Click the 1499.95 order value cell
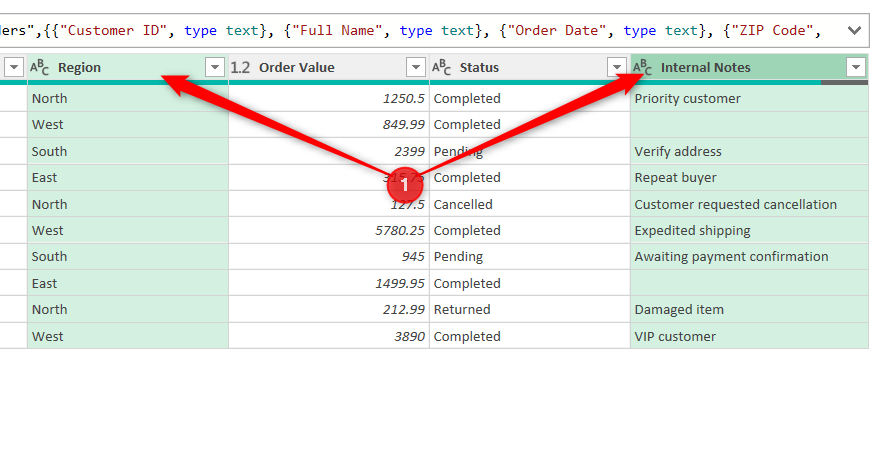The width and height of the screenshot is (875, 450). 329,284
